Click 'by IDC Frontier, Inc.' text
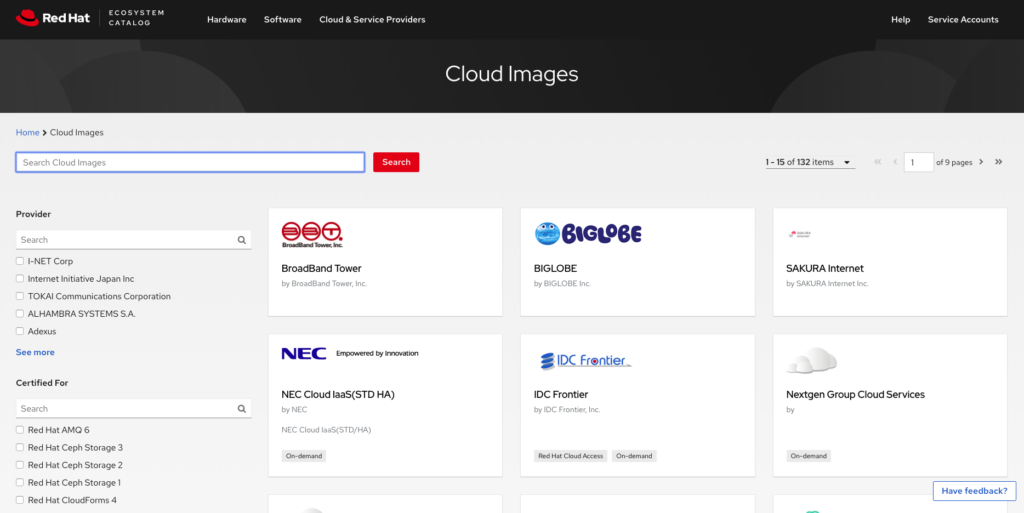This screenshot has width=1024, height=513. coord(567,410)
